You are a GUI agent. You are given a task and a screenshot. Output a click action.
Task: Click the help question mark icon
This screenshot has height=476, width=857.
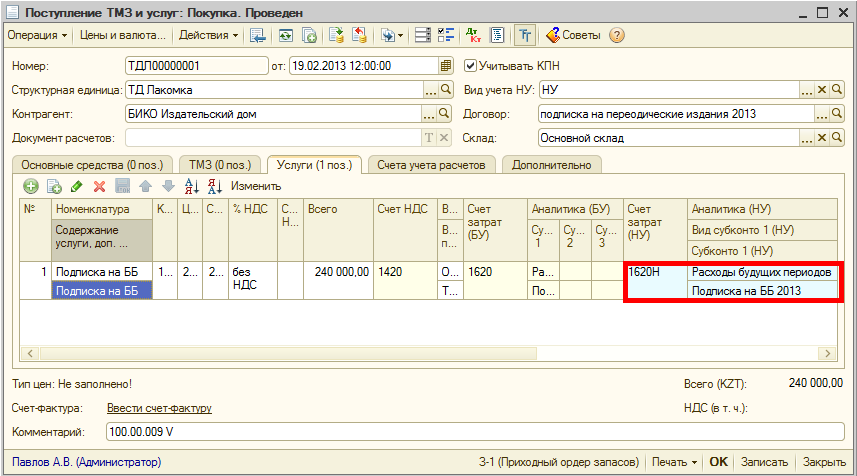point(617,35)
